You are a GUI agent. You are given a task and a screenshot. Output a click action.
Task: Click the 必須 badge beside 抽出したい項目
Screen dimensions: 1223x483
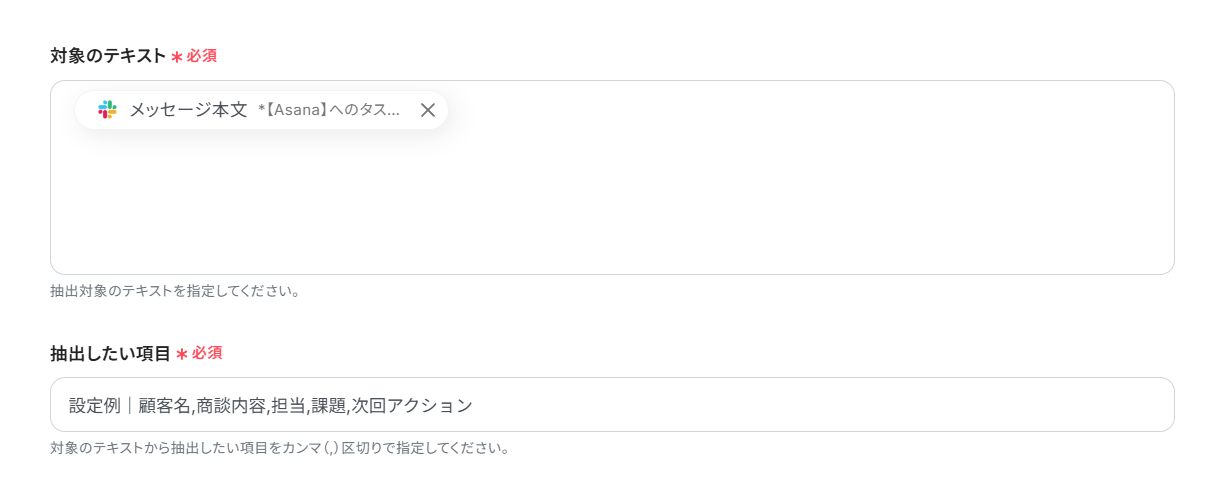[207, 353]
